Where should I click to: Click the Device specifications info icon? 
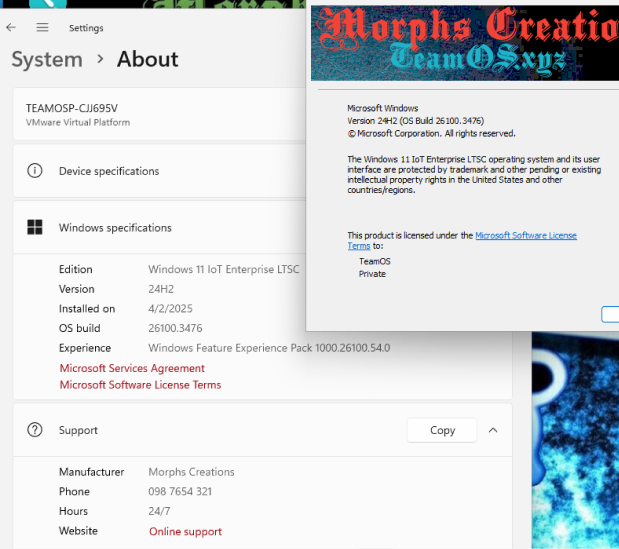[35, 171]
